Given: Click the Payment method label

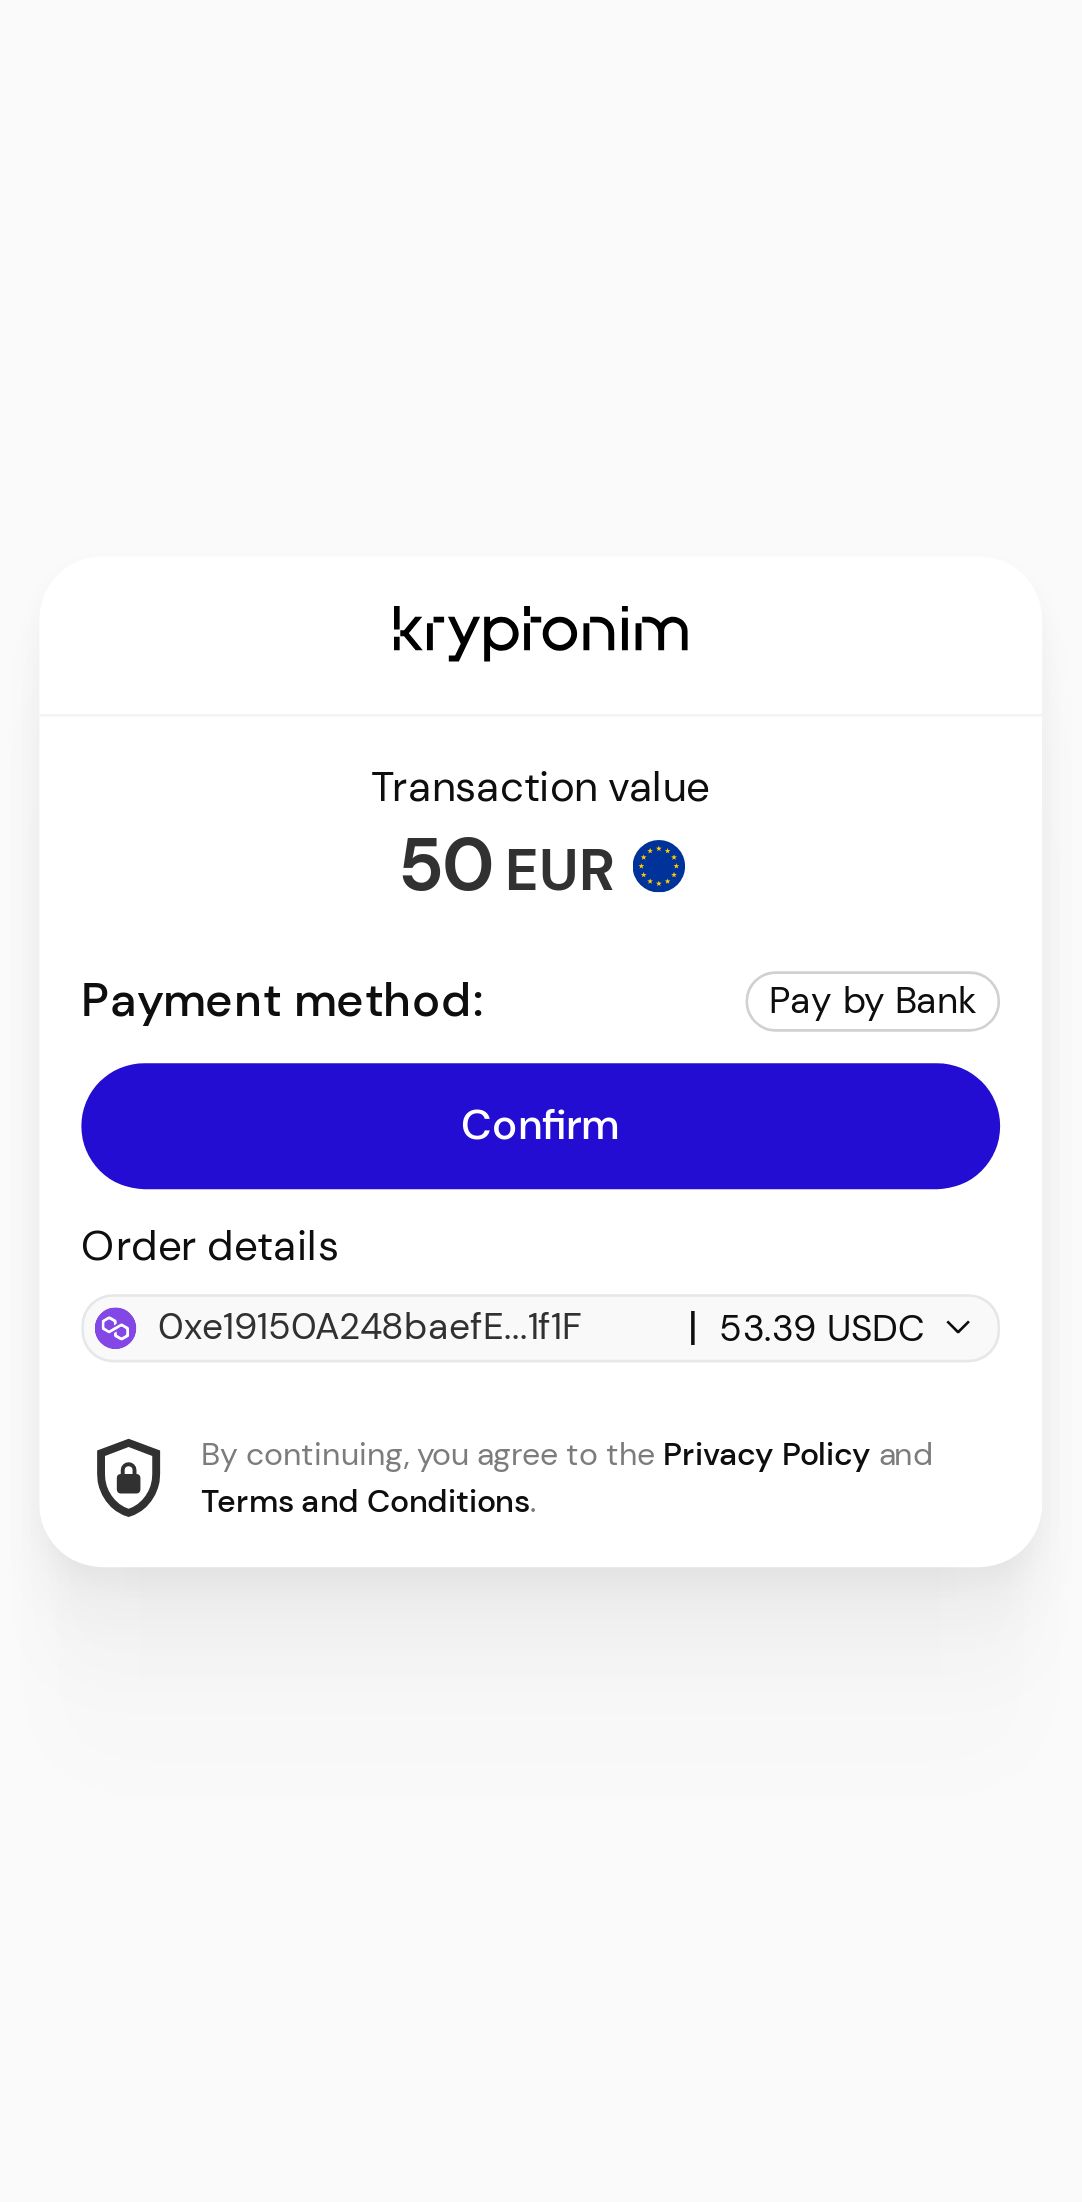Looking at the screenshot, I should (283, 1001).
